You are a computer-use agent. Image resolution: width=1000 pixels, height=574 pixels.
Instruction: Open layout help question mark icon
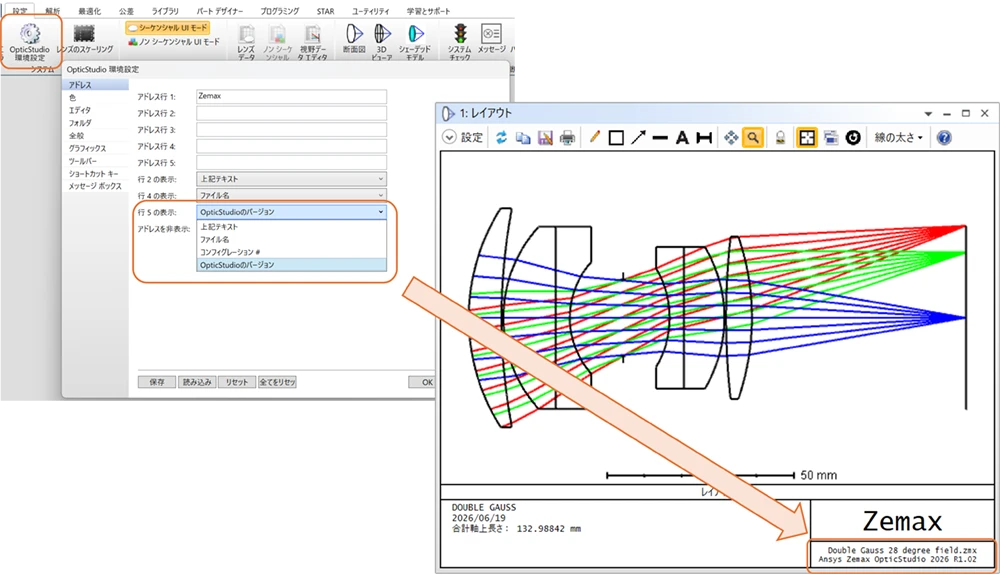(945, 137)
